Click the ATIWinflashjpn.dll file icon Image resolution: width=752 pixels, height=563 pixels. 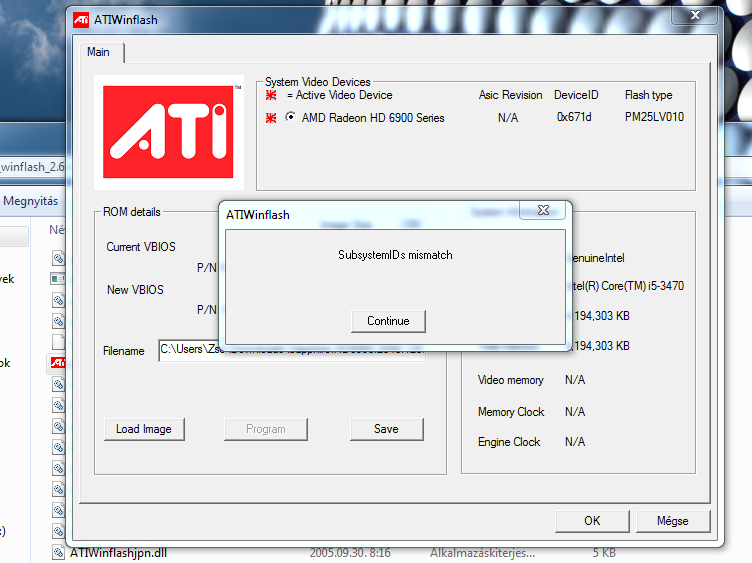[x=59, y=552]
